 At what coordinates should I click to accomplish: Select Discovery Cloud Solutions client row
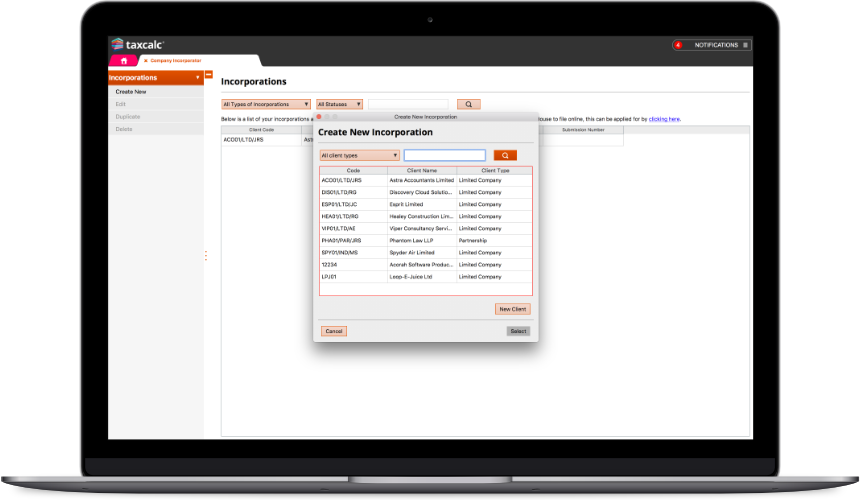point(426,192)
